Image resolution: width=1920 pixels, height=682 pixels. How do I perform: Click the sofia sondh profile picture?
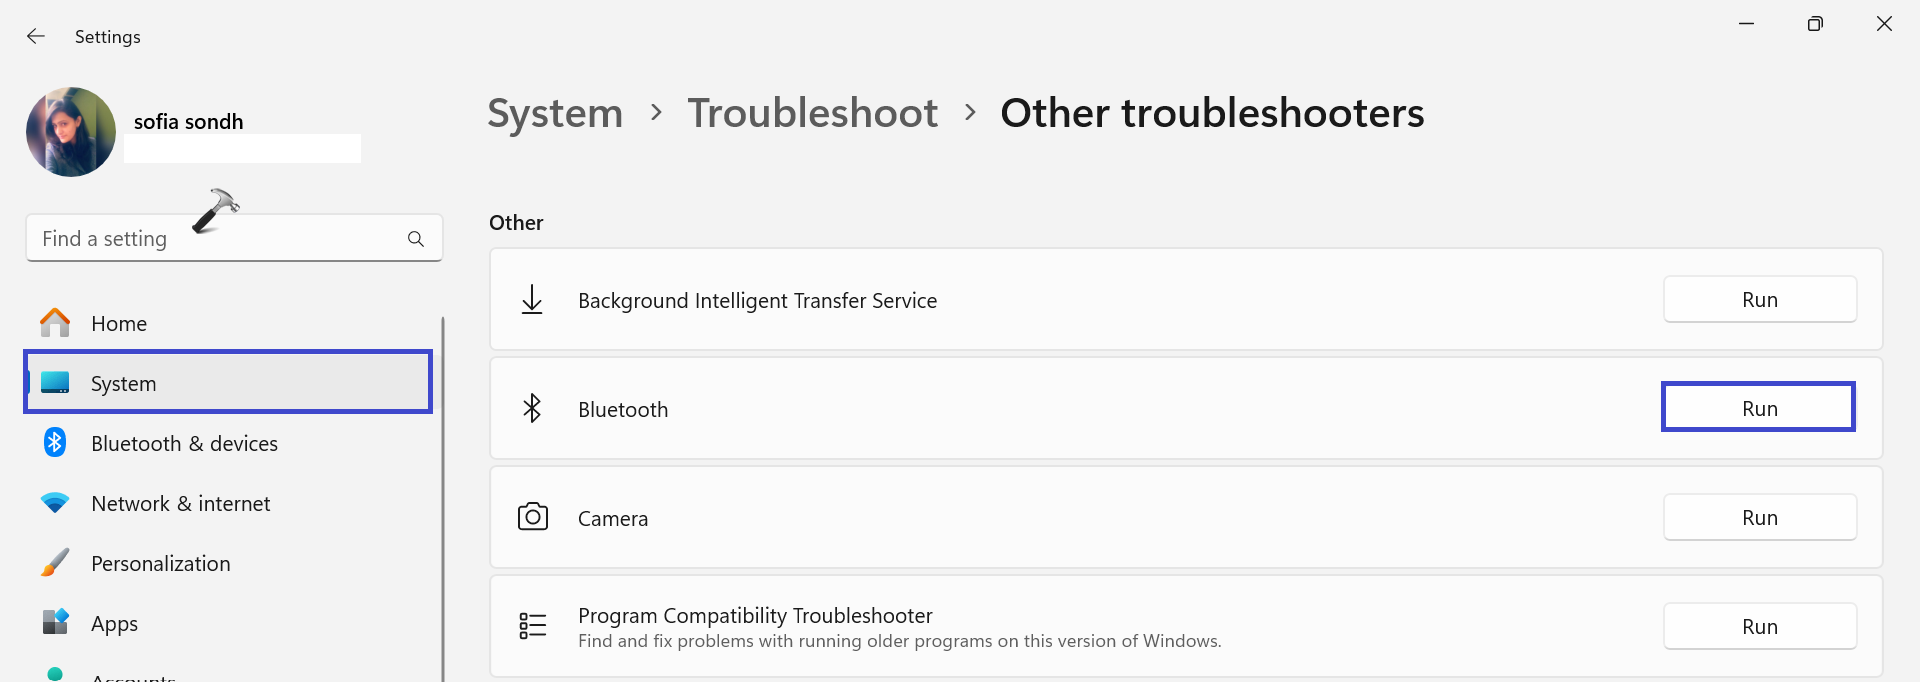point(71,132)
